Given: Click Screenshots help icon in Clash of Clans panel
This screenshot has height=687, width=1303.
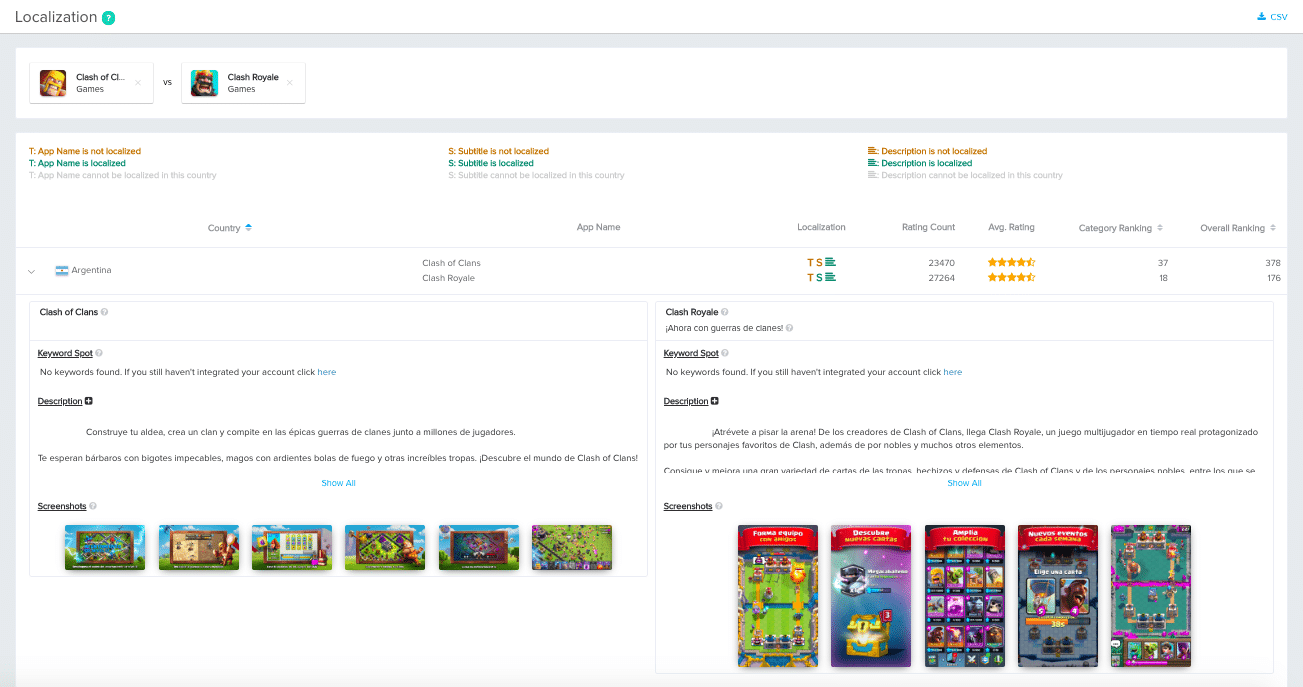Looking at the screenshot, I should (93, 506).
